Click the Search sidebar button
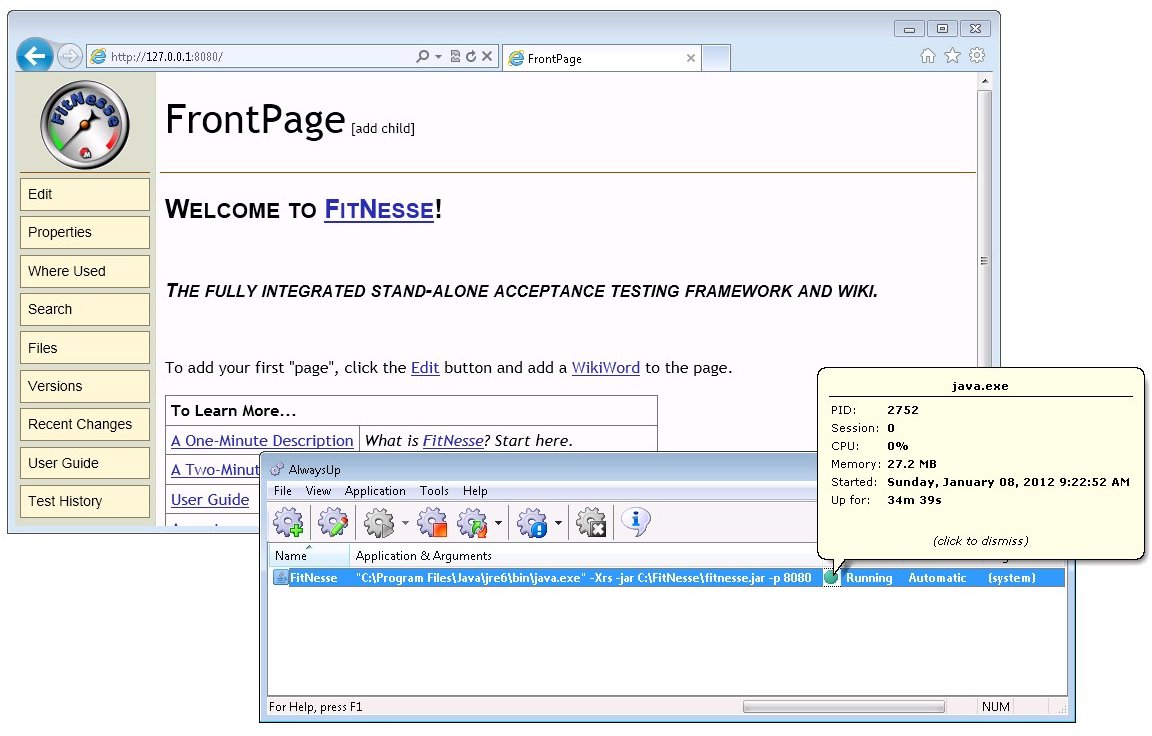 [x=84, y=309]
